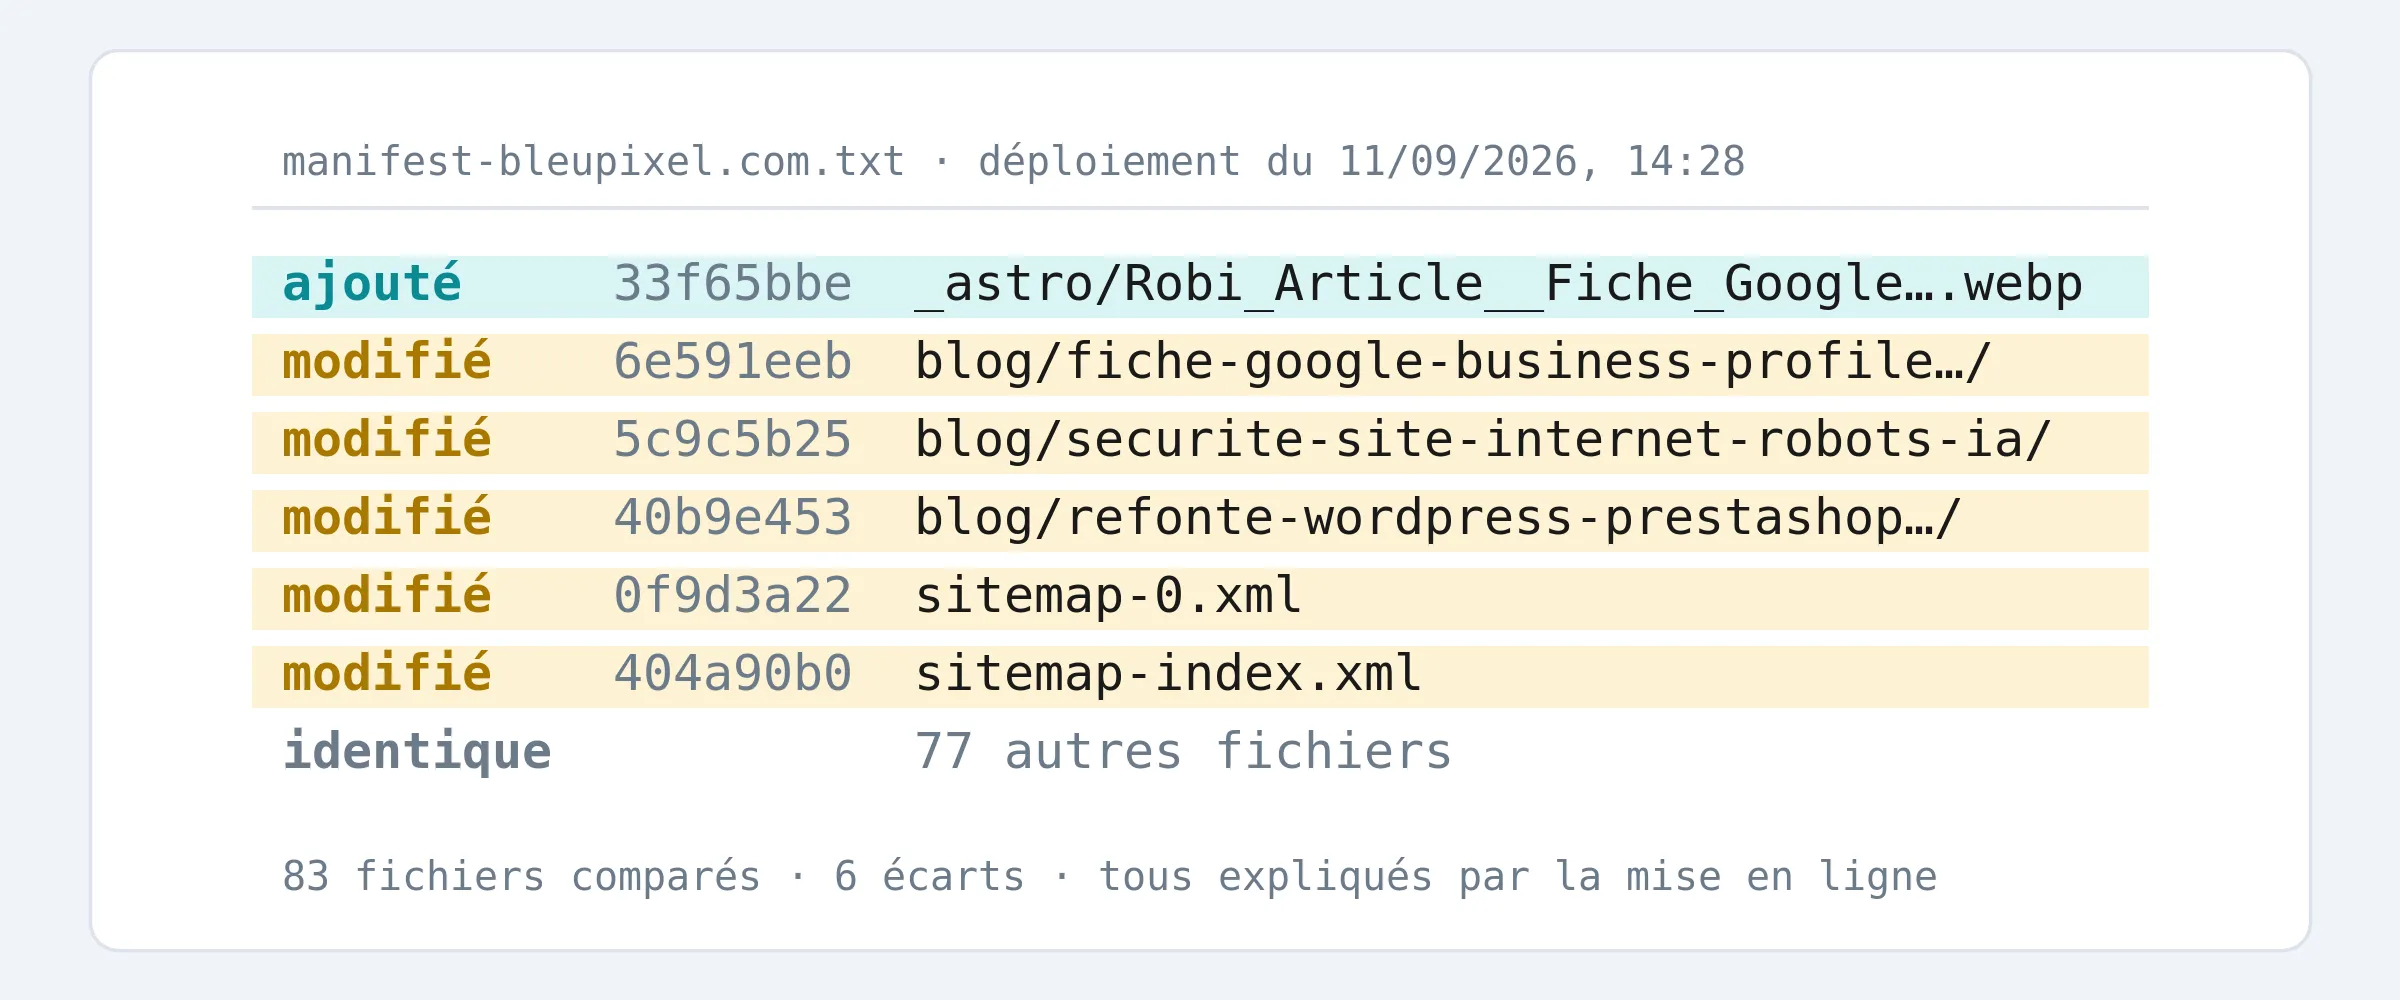
Task: Click "modifié" in the 6e591eeb row
Action: point(387,362)
